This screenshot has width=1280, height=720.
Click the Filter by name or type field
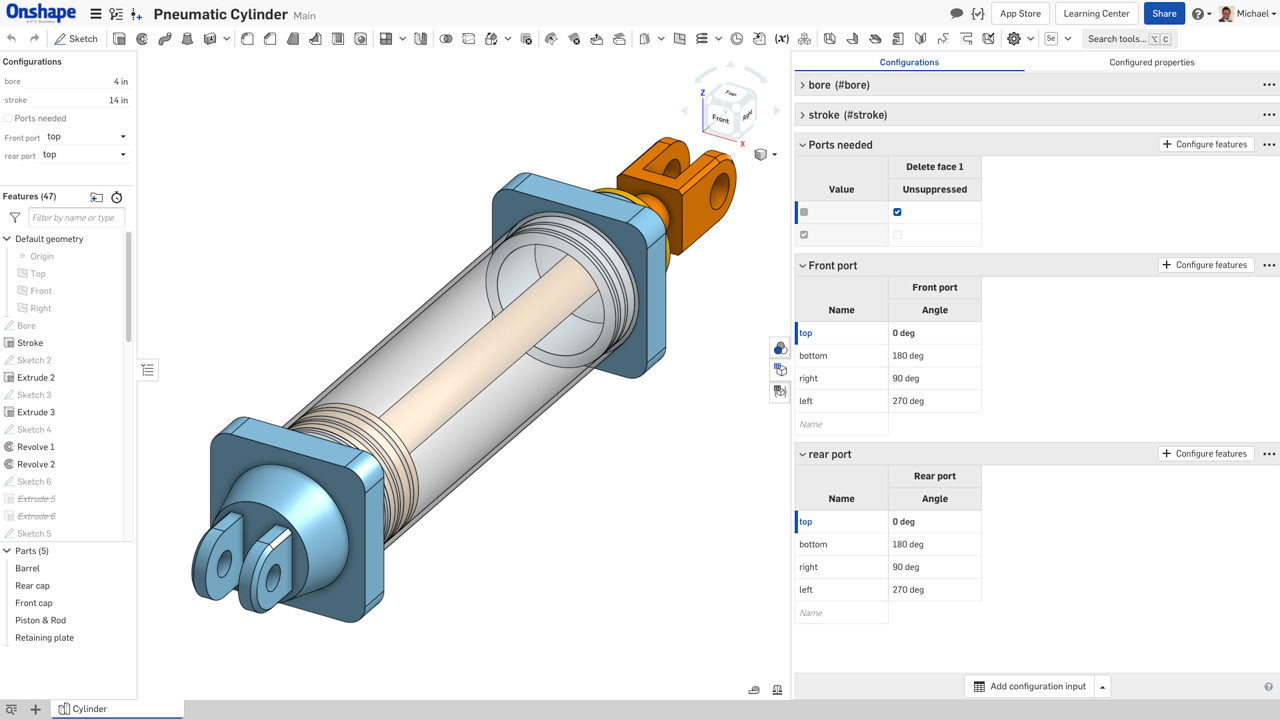pos(75,218)
